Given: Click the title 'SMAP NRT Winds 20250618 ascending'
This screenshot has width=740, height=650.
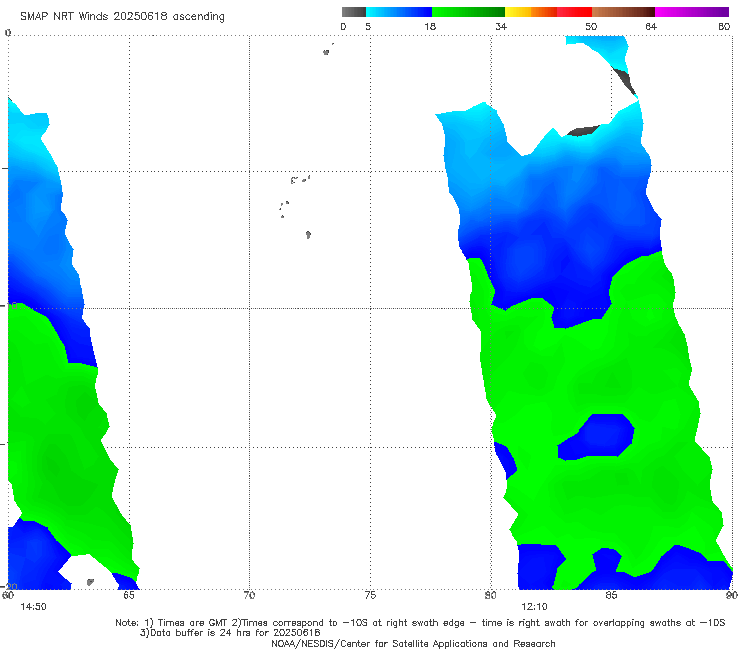Looking at the screenshot, I should coord(122,17).
